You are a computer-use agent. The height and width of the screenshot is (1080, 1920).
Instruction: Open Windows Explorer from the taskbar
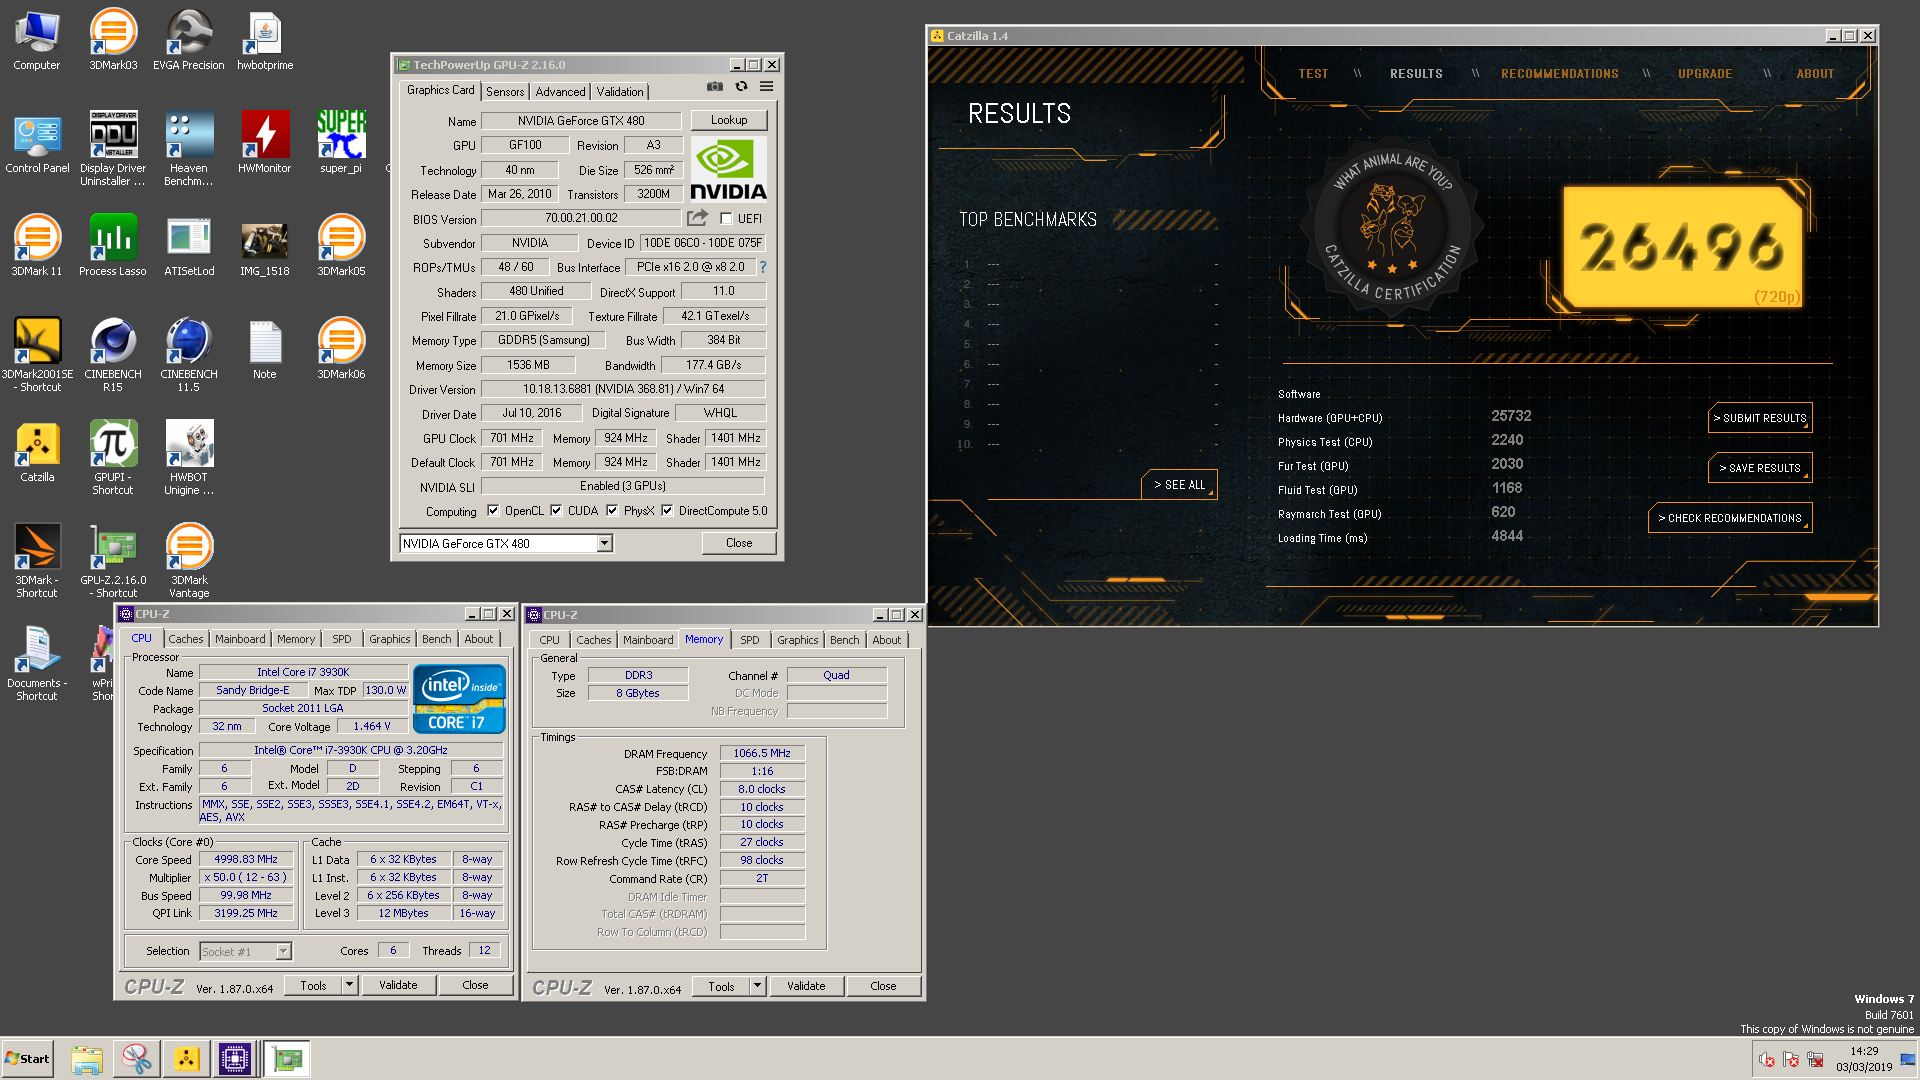click(x=87, y=1058)
